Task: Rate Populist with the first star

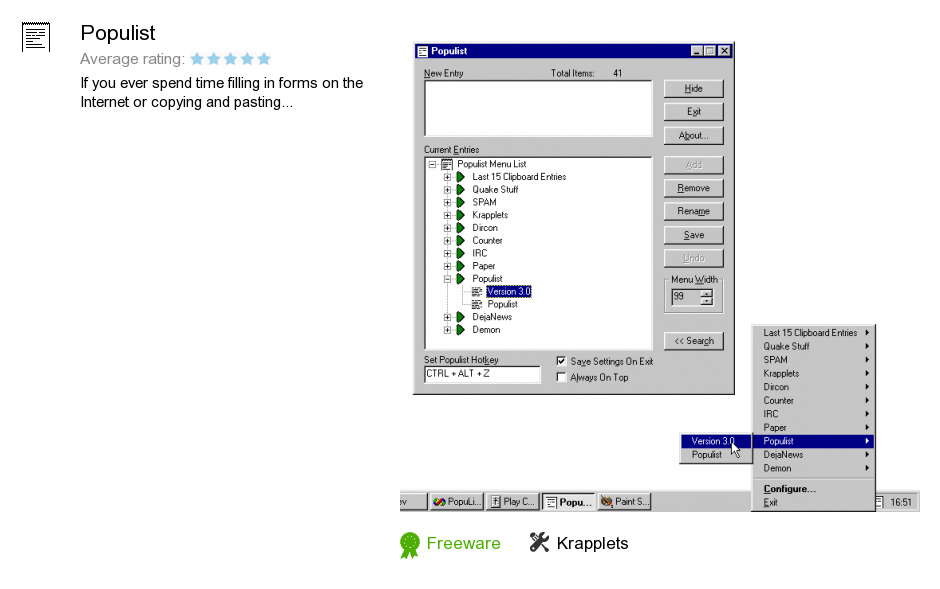Action: click(x=197, y=59)
